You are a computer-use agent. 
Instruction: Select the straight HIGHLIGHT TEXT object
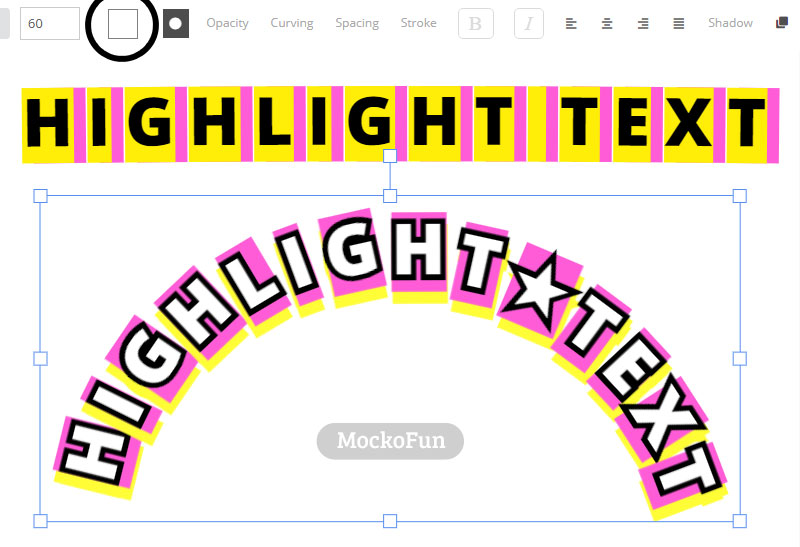click(x=401, y=125)
